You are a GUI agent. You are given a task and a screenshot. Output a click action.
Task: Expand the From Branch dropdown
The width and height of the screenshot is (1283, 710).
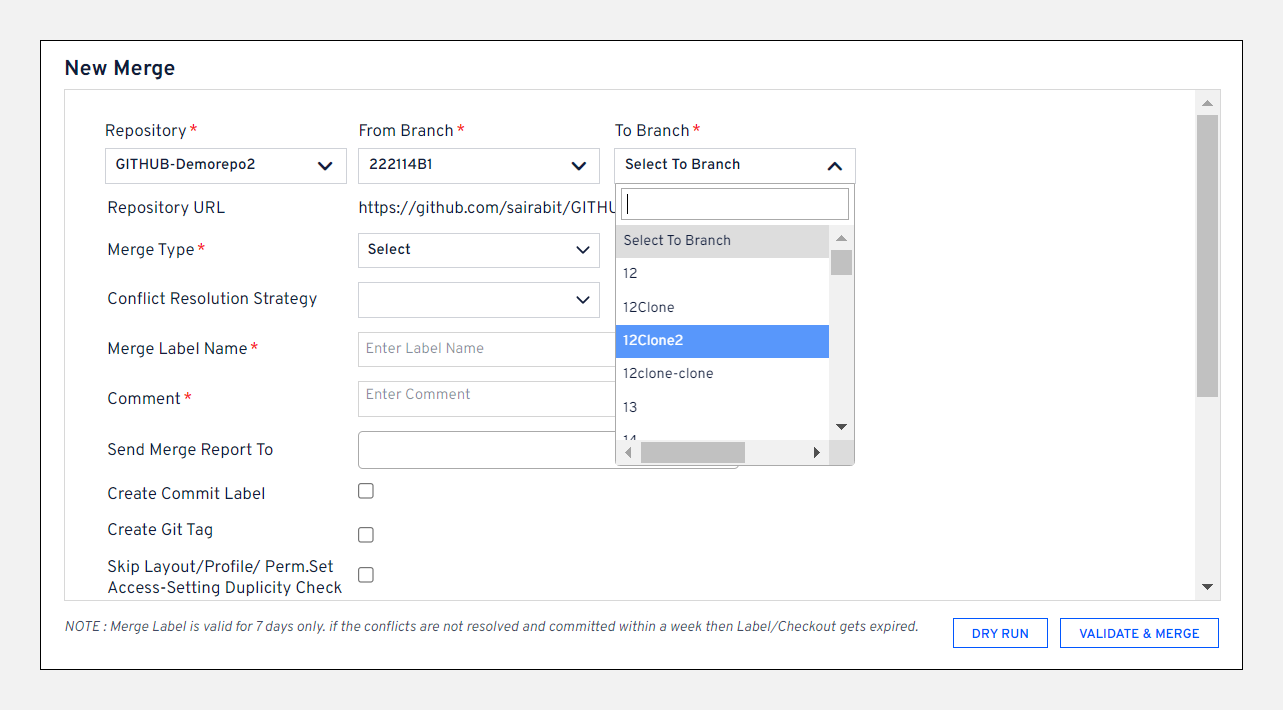[x=478, y=166]
